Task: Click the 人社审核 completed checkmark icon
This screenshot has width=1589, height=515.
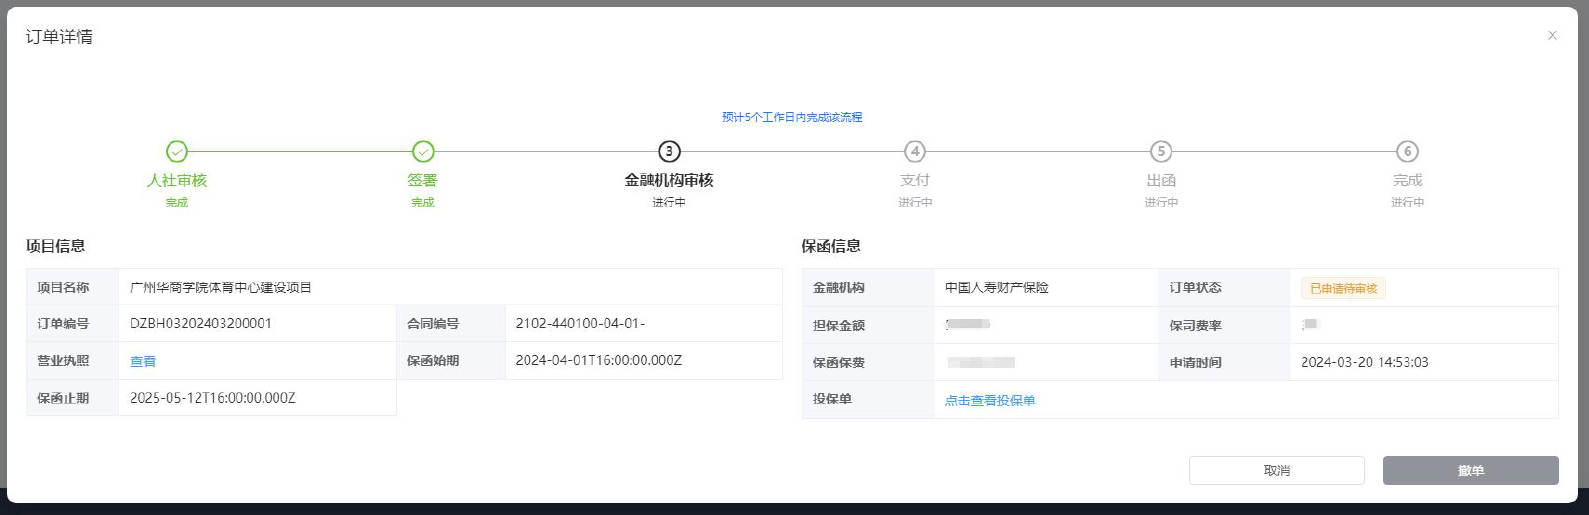Action: 177,152
